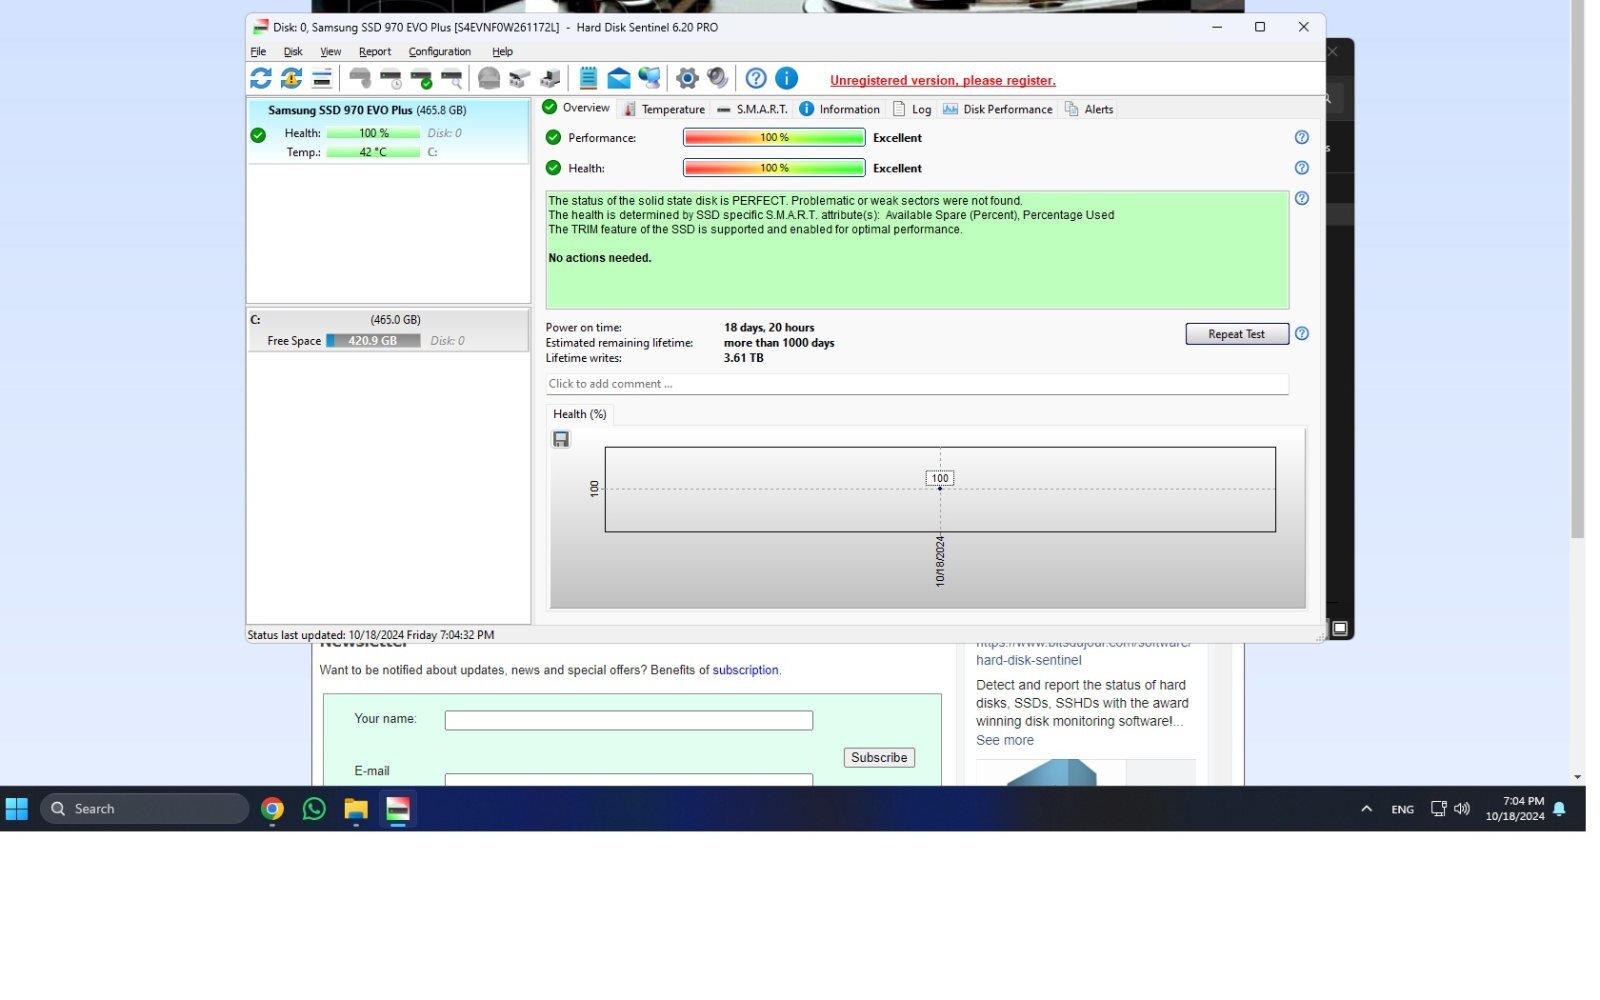The image size is (1600, 1000).
Task: Click the blue Refresh arrows toolbar icon
Action: (x=261, y=78)
